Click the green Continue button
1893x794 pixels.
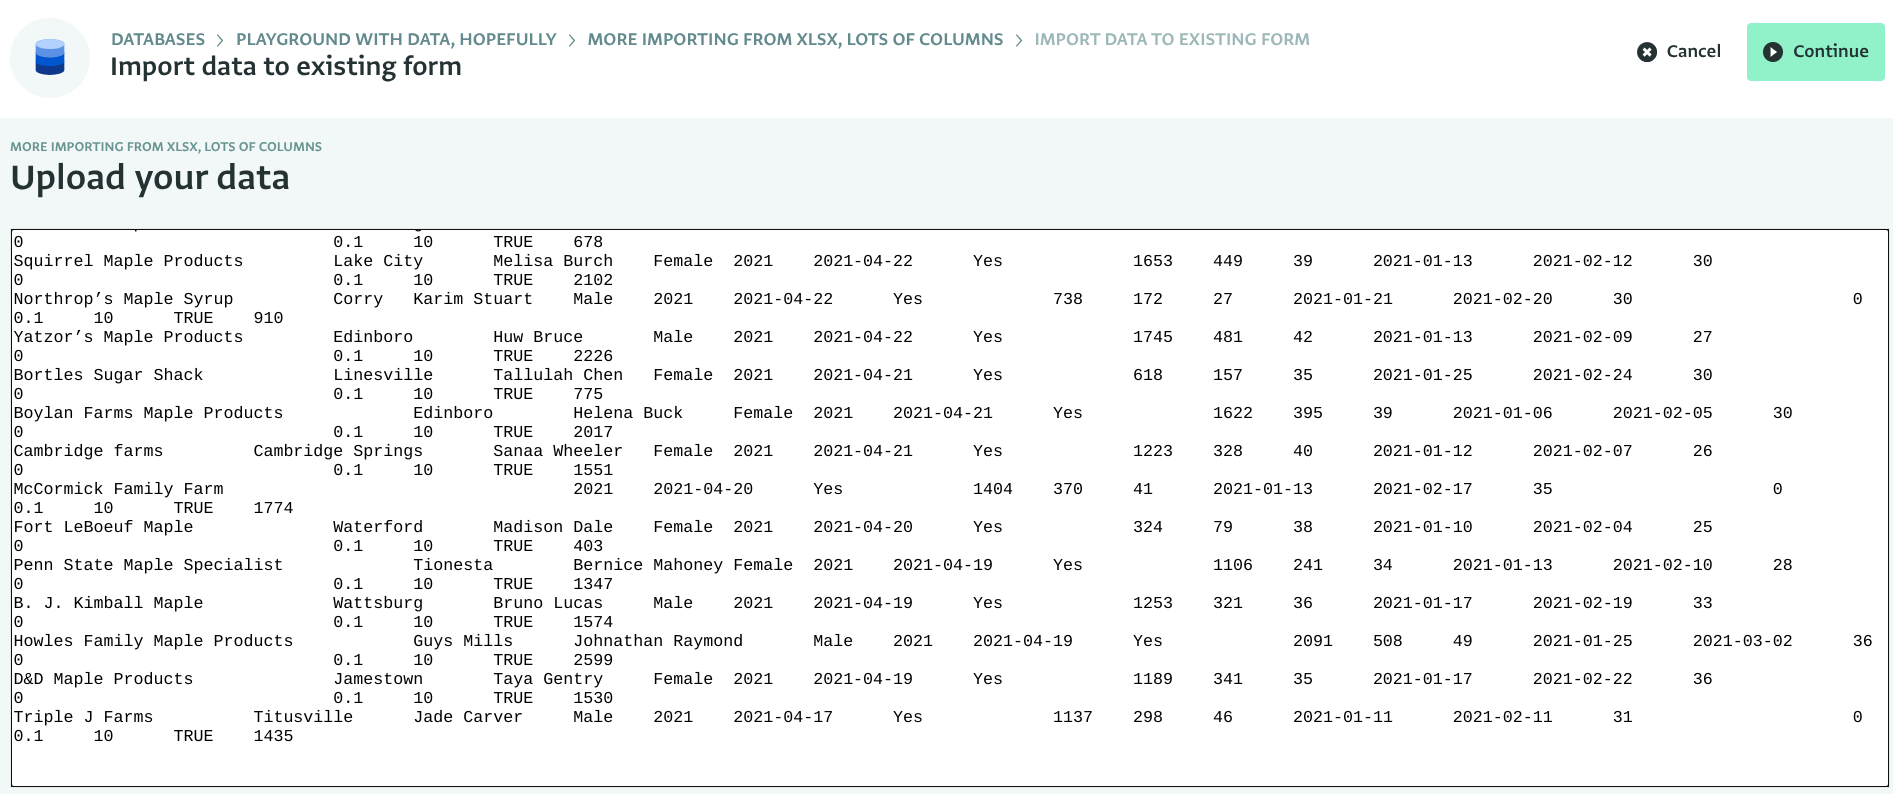point(1815,52)
